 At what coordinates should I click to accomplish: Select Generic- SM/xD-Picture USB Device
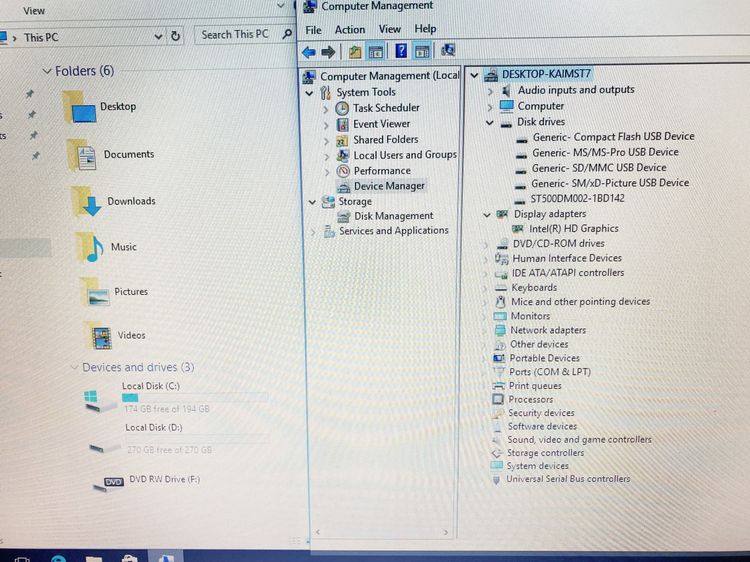click(610, 183)
